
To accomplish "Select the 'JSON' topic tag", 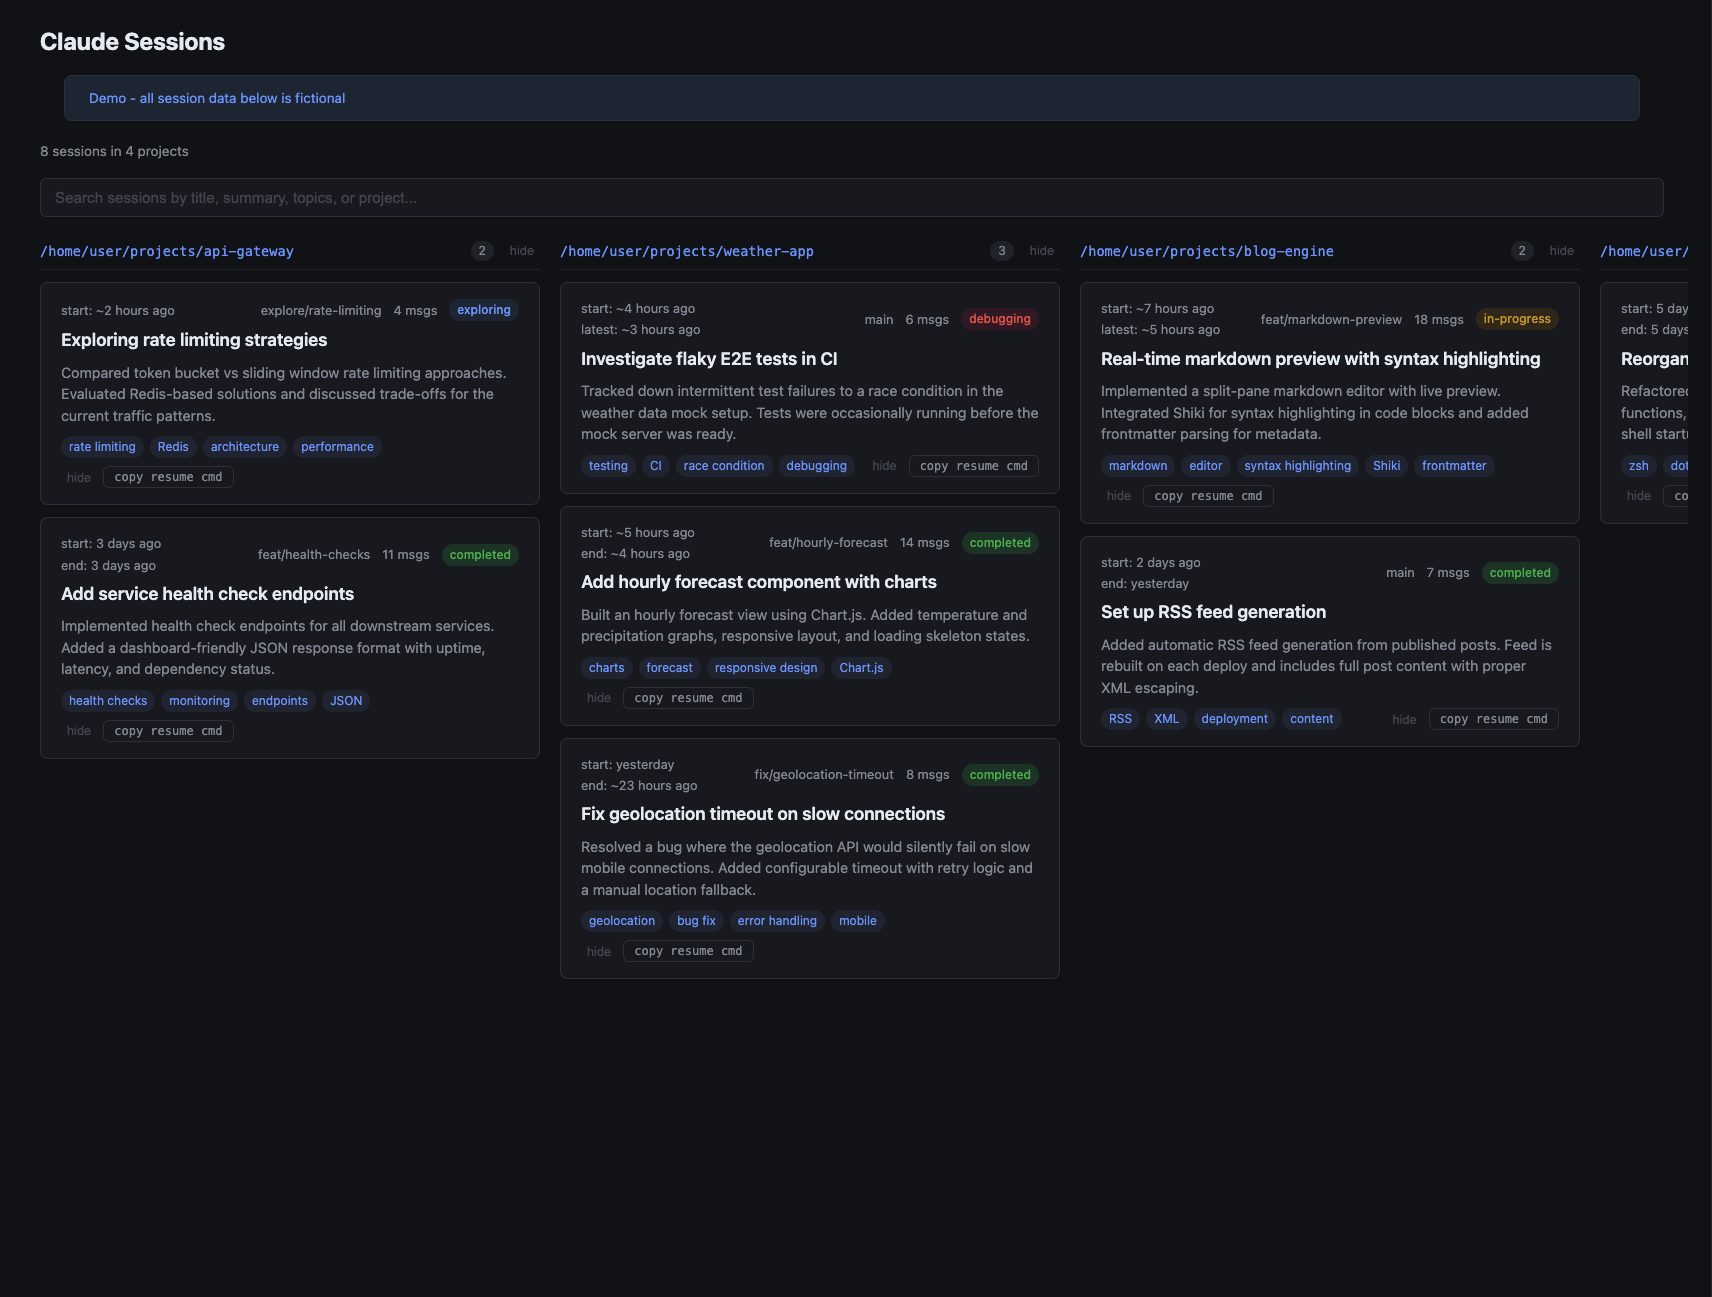I will point(346,701).
